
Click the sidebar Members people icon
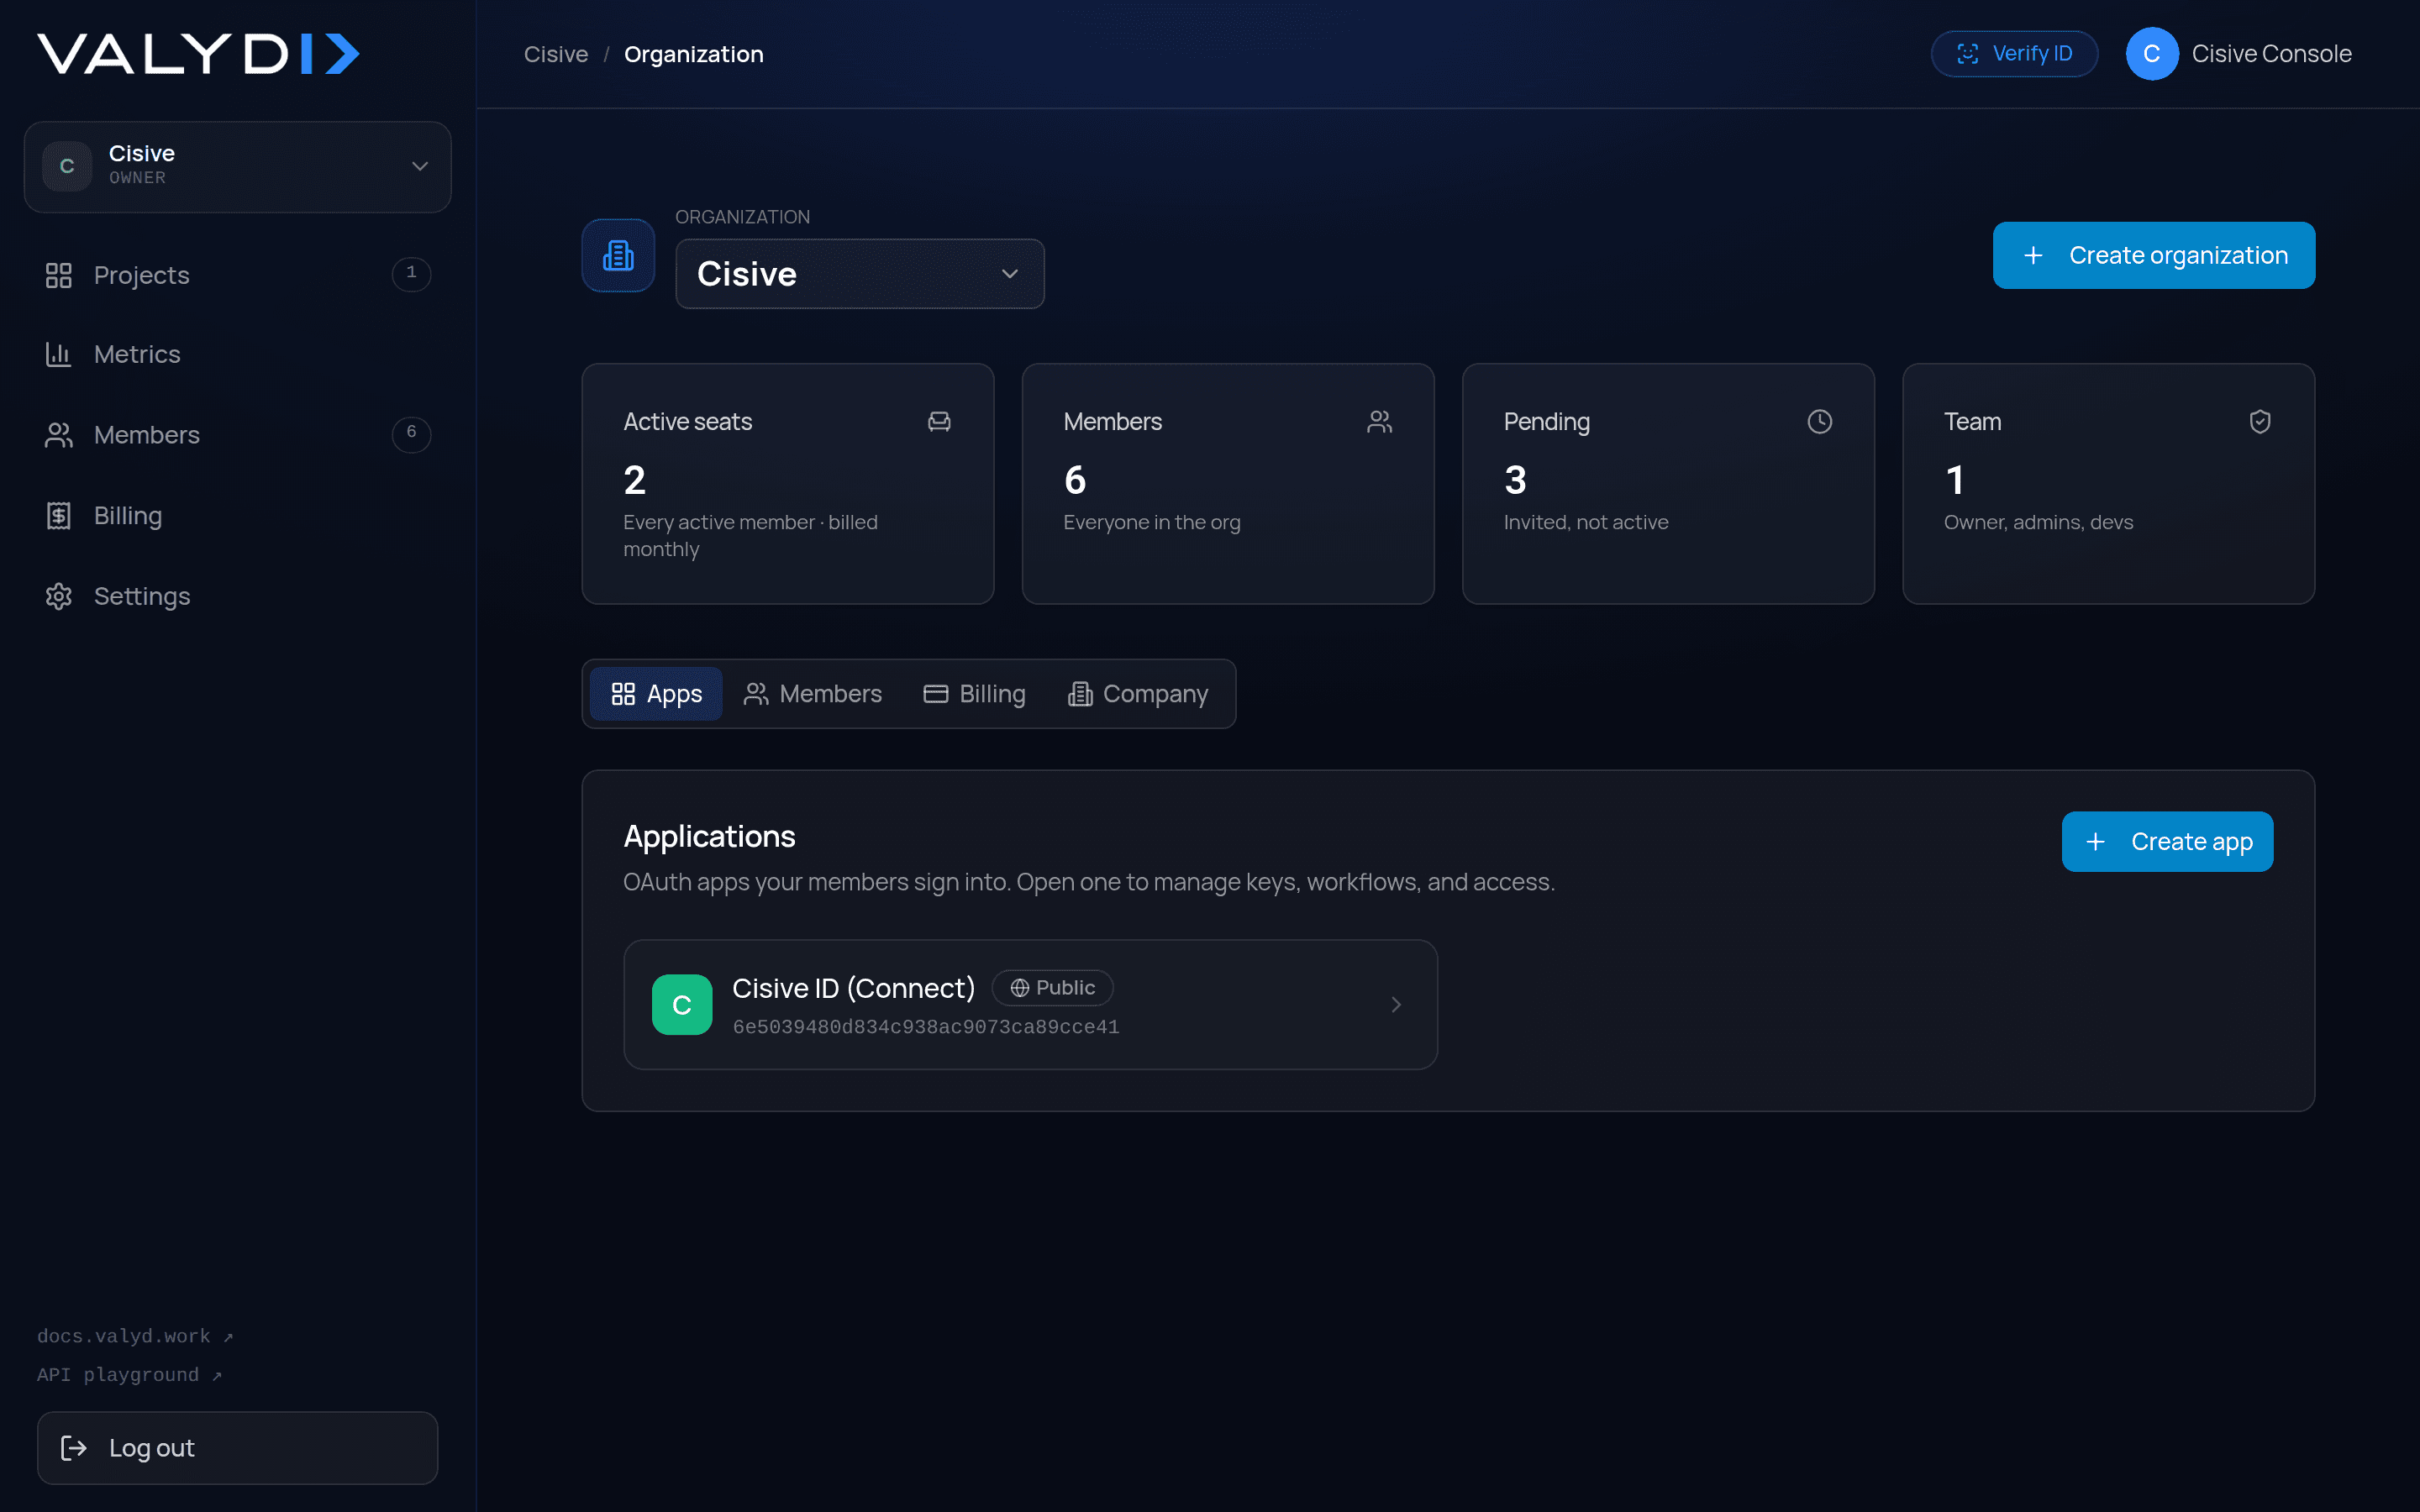click(x=59, y=435)
